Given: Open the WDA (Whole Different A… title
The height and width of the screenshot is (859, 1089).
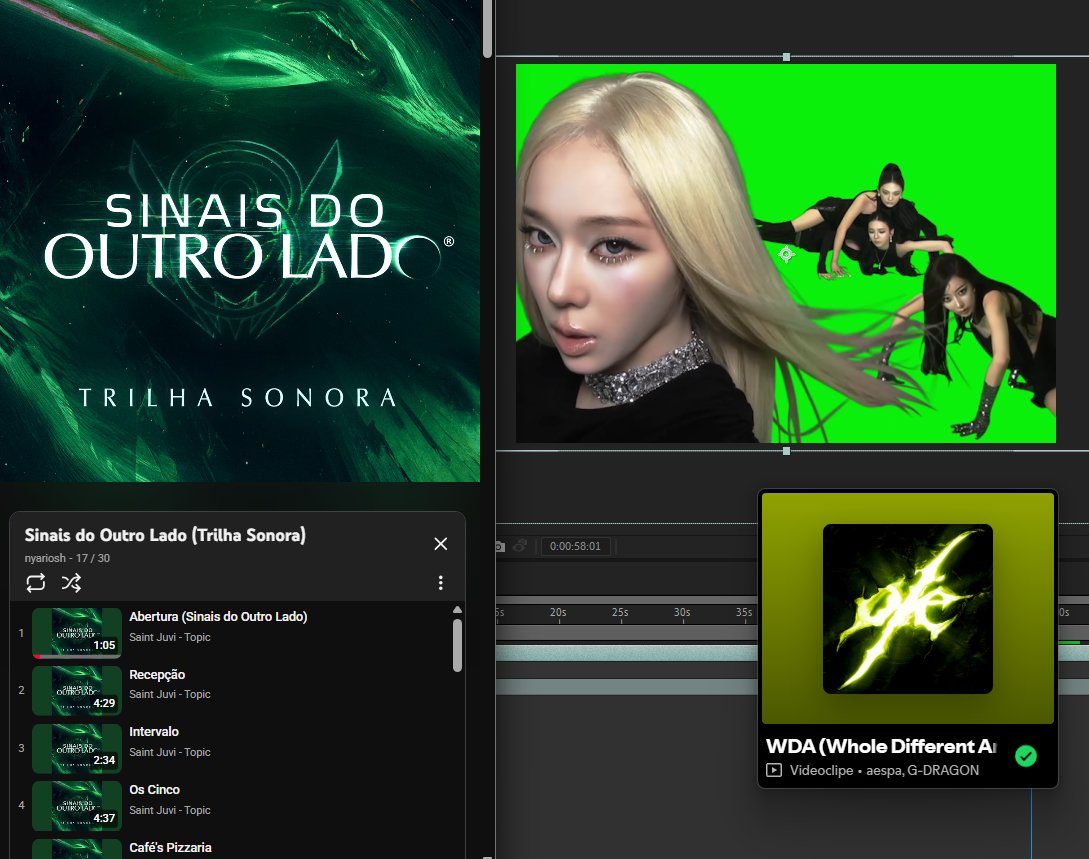Looking at the screenshot, I should pos(881,747).
